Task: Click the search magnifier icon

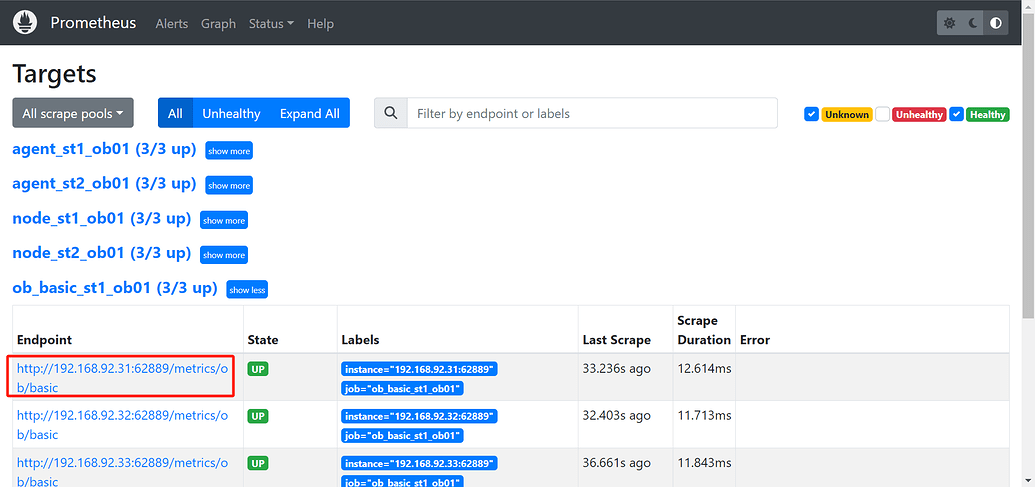Action: pos(391,113)
